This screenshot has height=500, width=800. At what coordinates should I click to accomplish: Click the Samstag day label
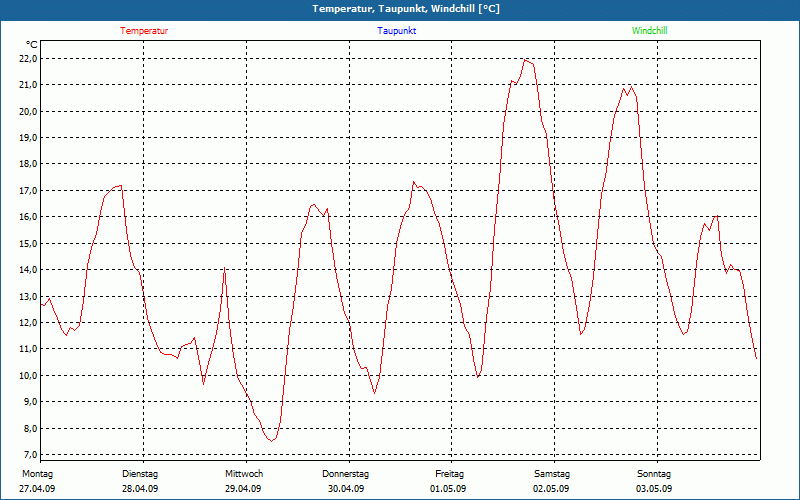[x=552, y=474]
